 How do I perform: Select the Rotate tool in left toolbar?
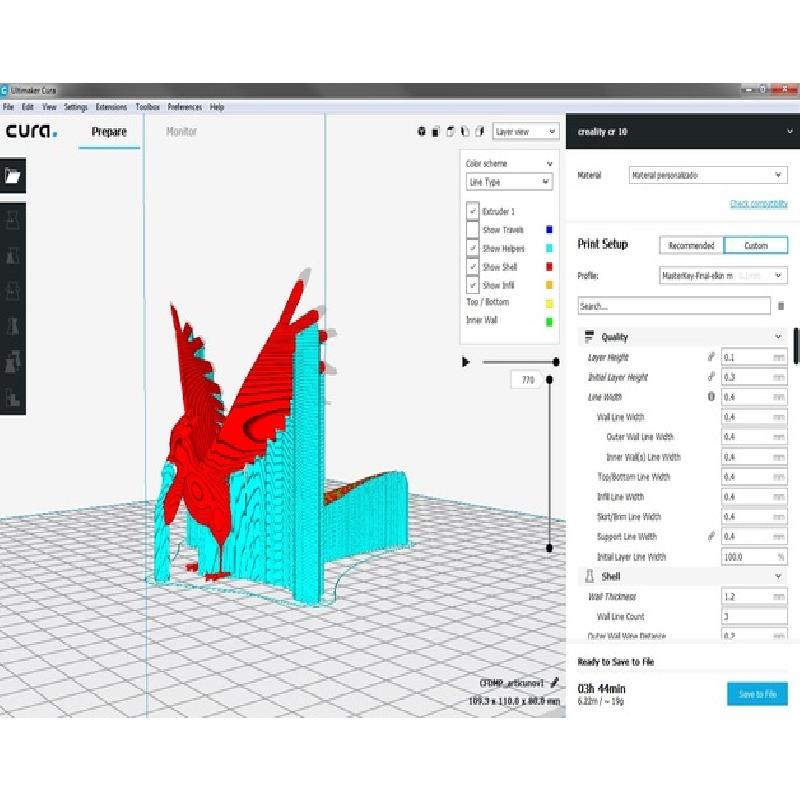13,290
